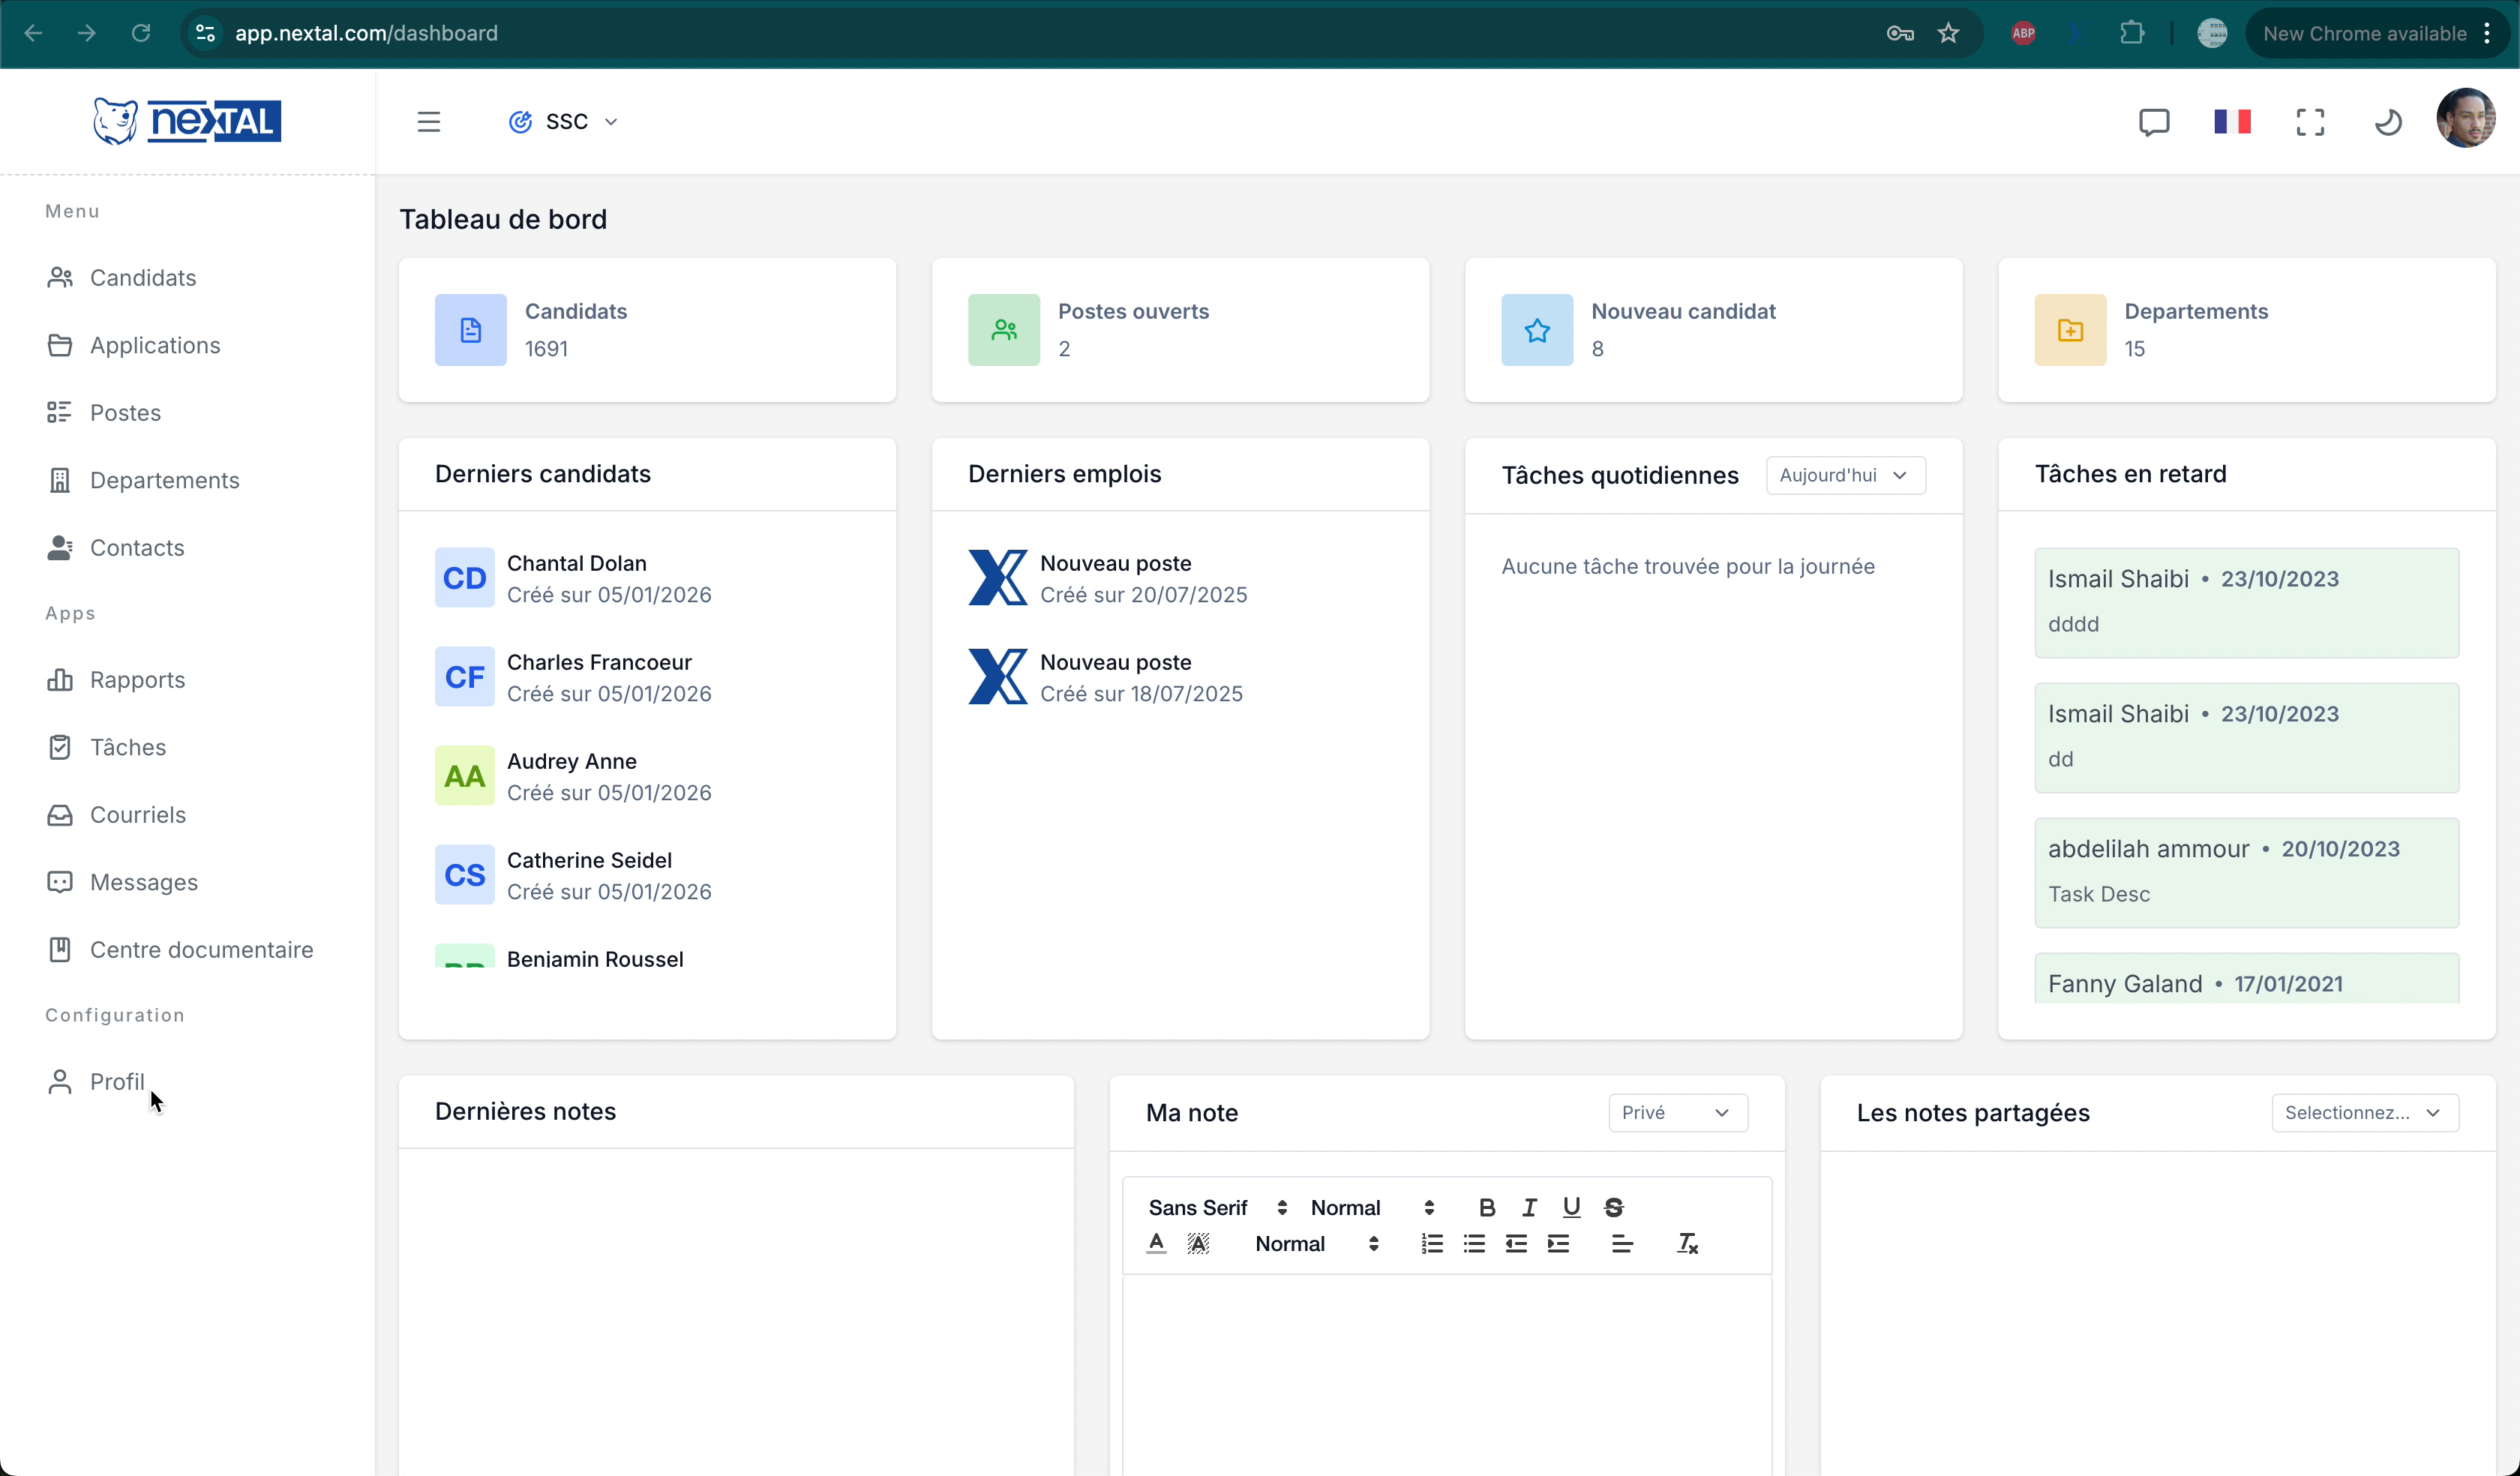Screen dimensions: 2520x1476
Task: Open the Chantal Dolan candidate entry
Action: coord(578,578)
